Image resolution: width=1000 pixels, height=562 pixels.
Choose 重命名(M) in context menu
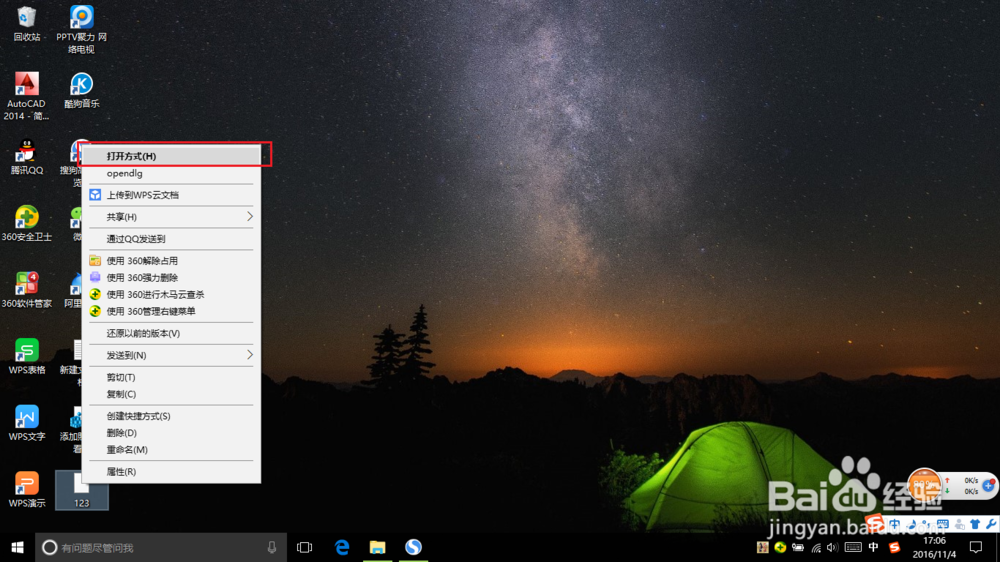click(x=171, y=450)
